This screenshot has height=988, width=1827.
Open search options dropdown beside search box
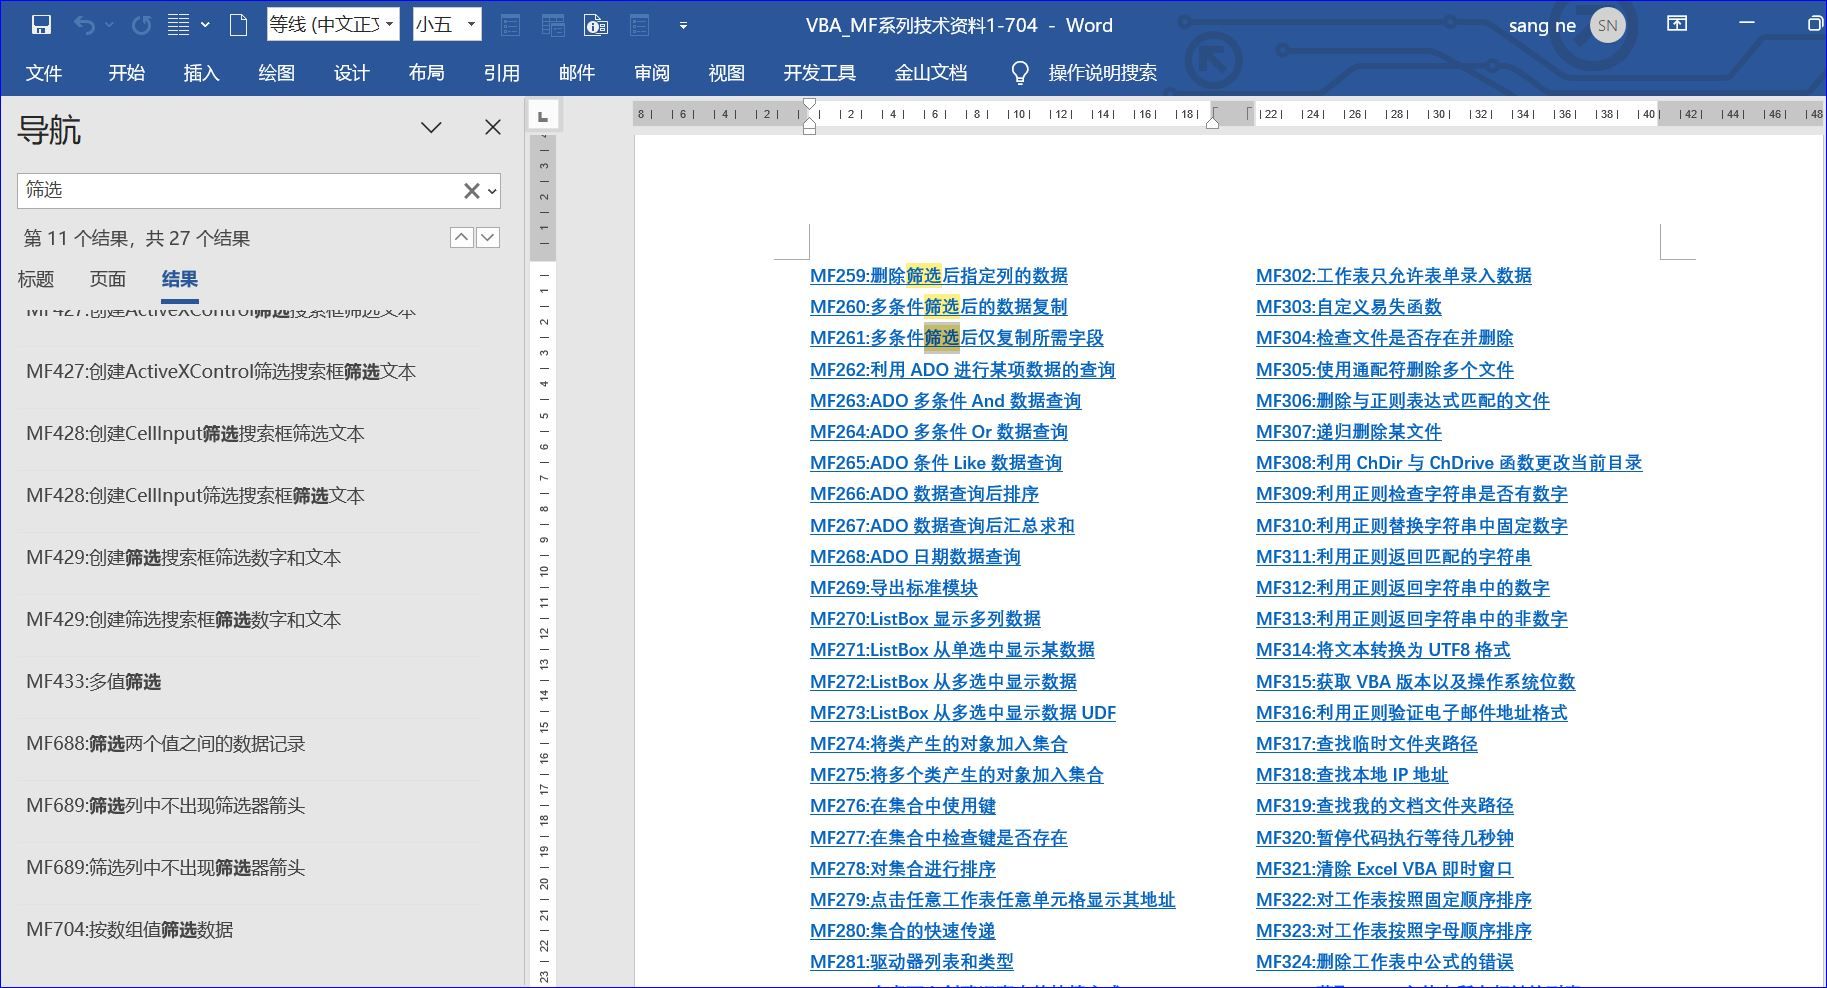coord(492,191)
